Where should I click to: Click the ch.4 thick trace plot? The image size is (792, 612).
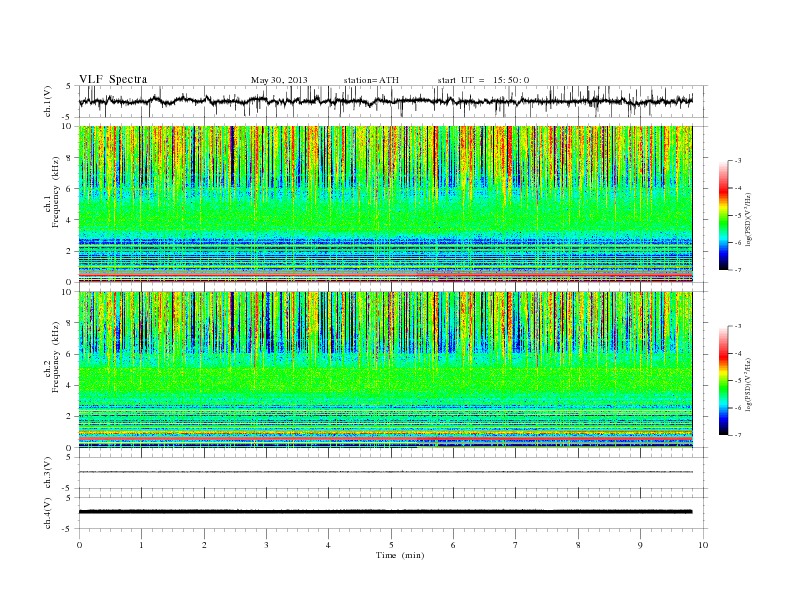pos(392,513)
